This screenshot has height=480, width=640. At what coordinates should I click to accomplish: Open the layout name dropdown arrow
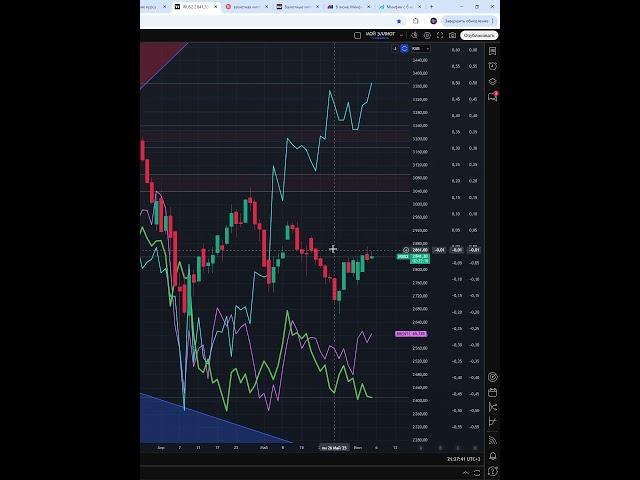(x=402, y=36)
